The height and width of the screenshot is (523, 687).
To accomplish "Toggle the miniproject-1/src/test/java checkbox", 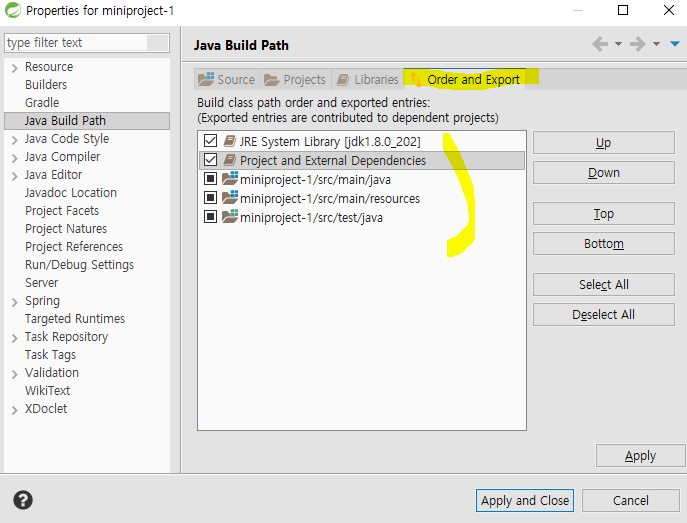I will click(x=210, y=216).
